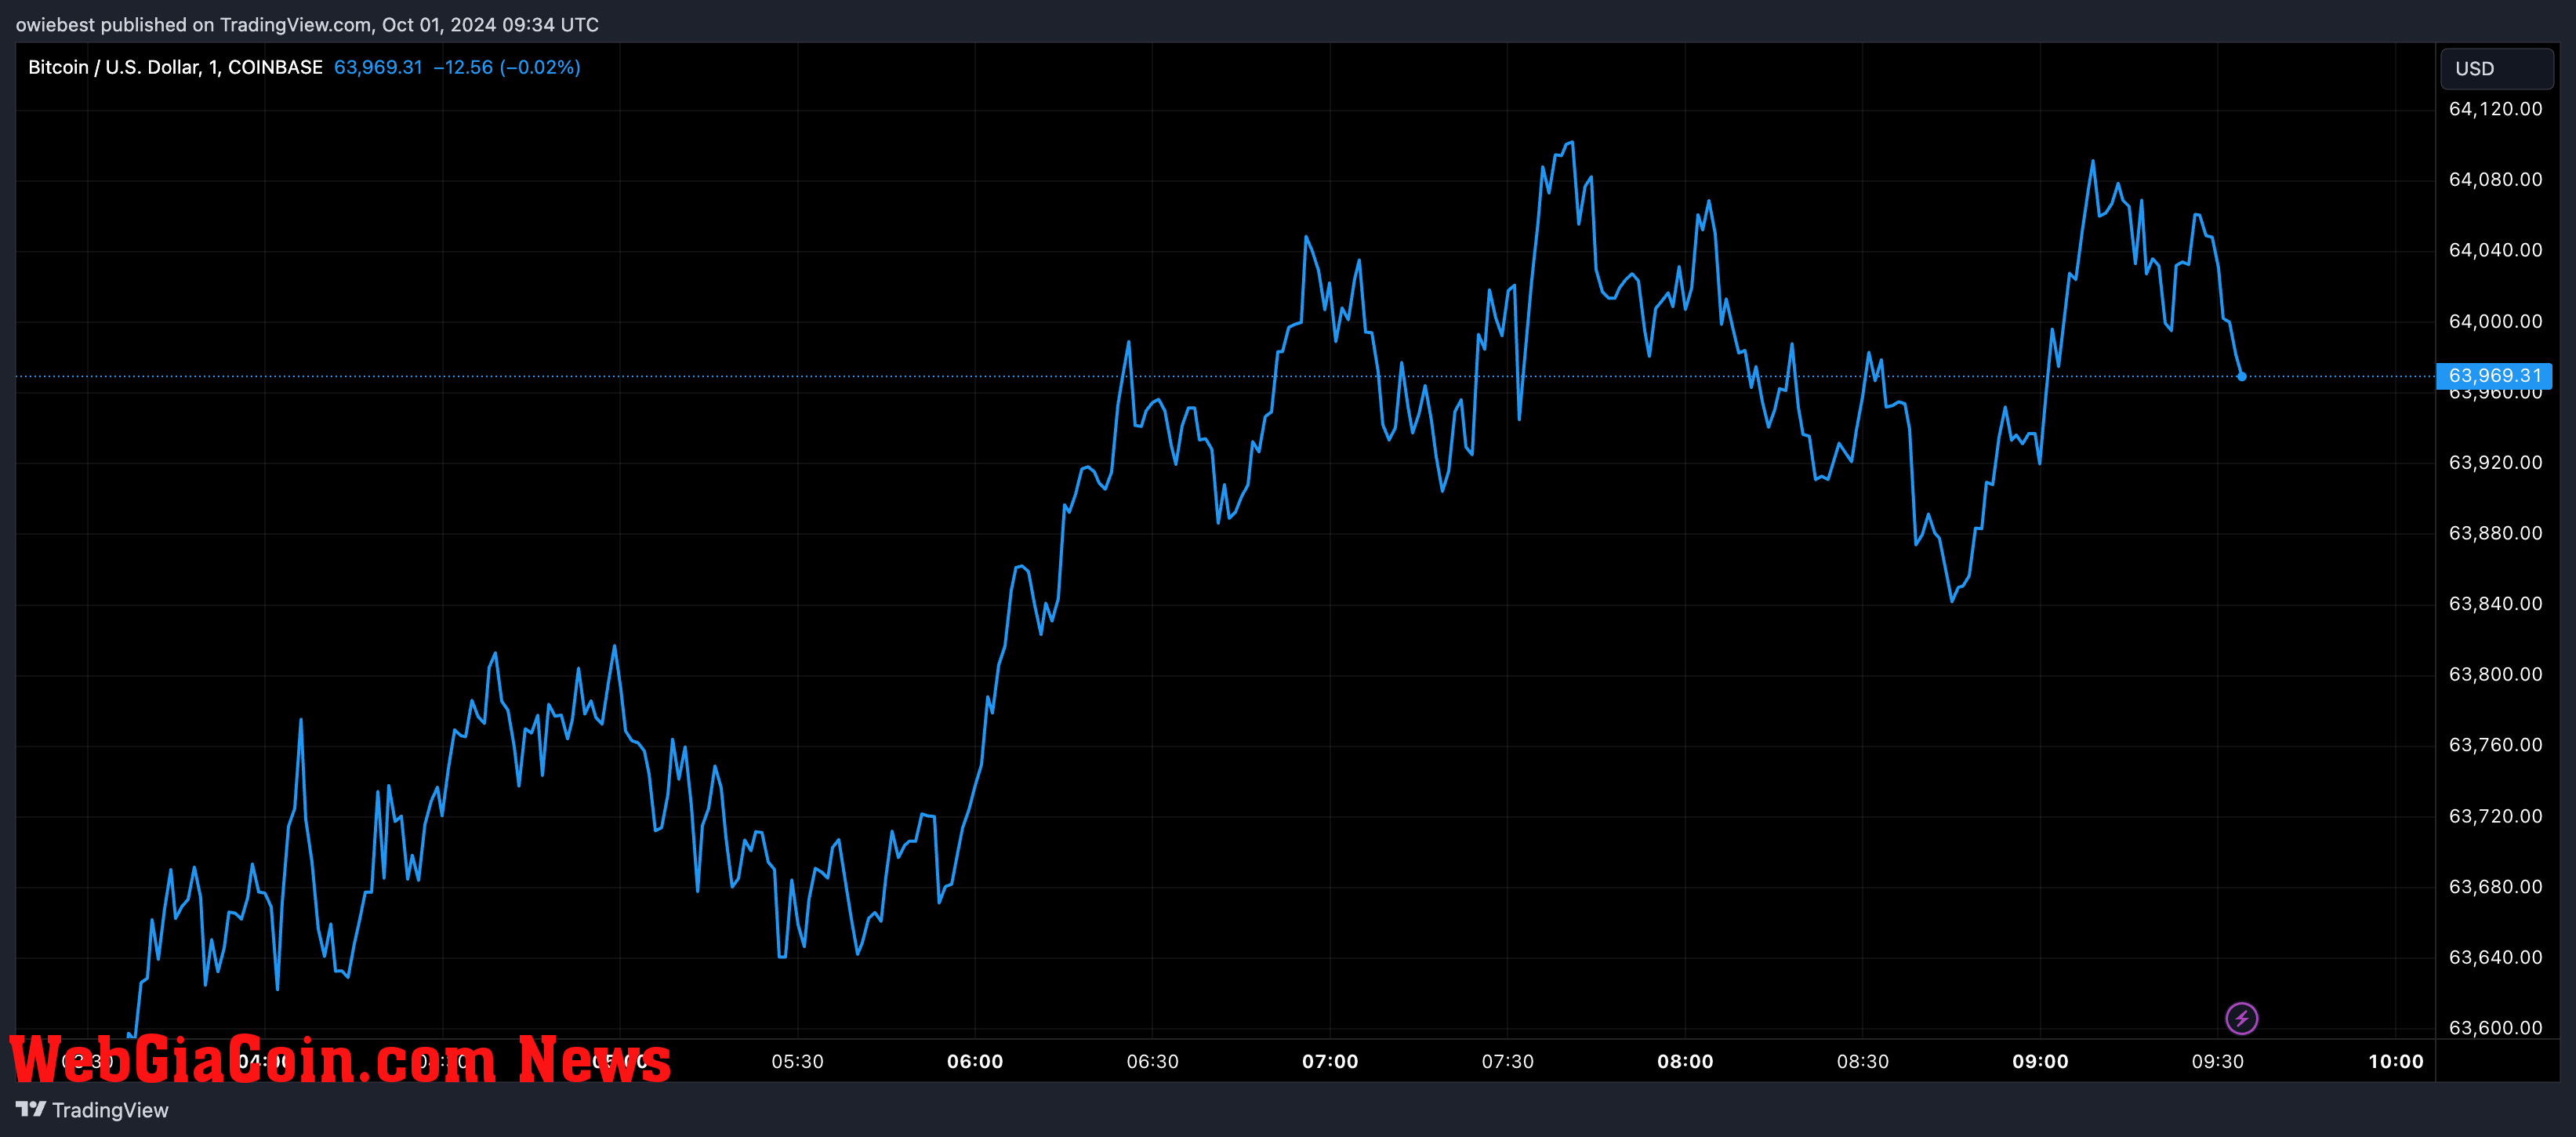Screen dimensions: 2576x1137
Task: Click the 08:30 time axis label
Action: 1862,1061
